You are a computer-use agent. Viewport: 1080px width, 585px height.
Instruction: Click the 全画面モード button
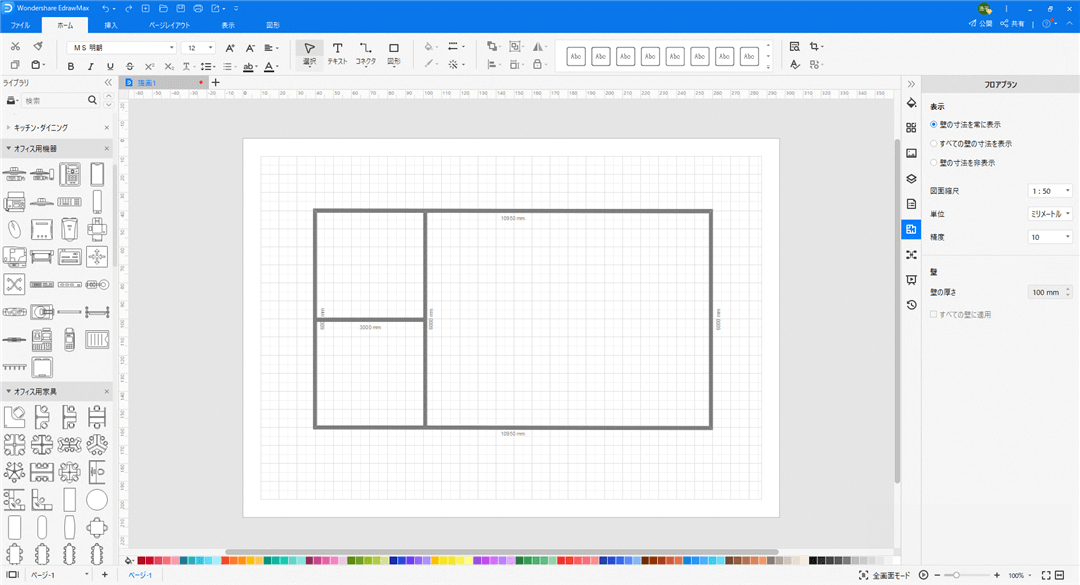click(884, 576)
